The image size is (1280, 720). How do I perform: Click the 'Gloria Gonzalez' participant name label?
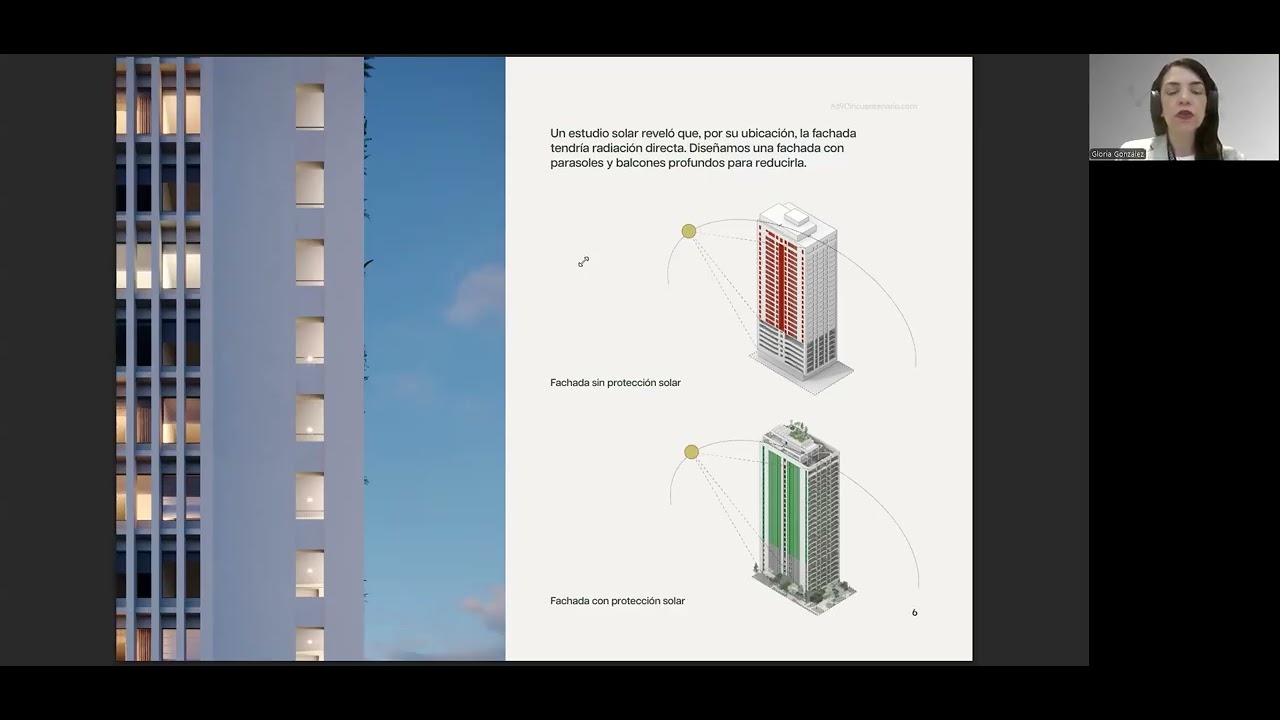pyautogui.click(x=1118, y=155)
